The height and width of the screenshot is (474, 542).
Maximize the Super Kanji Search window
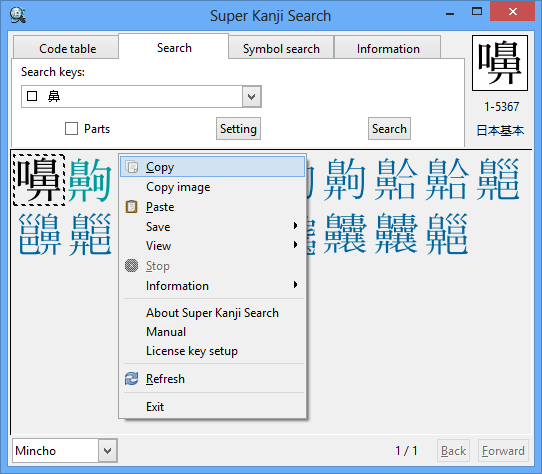tap(477, 12)
